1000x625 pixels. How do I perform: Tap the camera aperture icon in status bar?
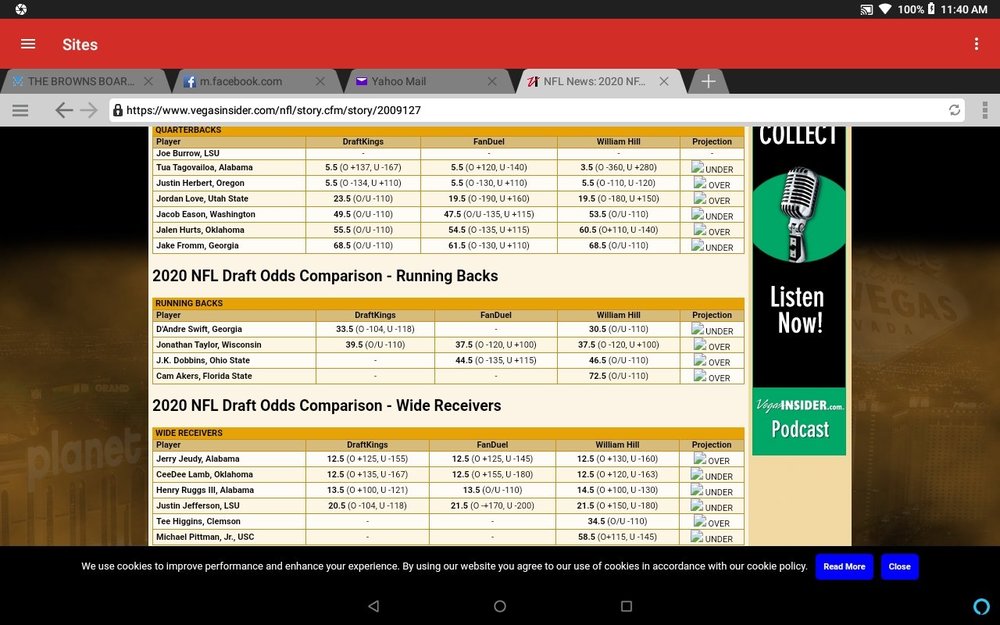(21, 9)
